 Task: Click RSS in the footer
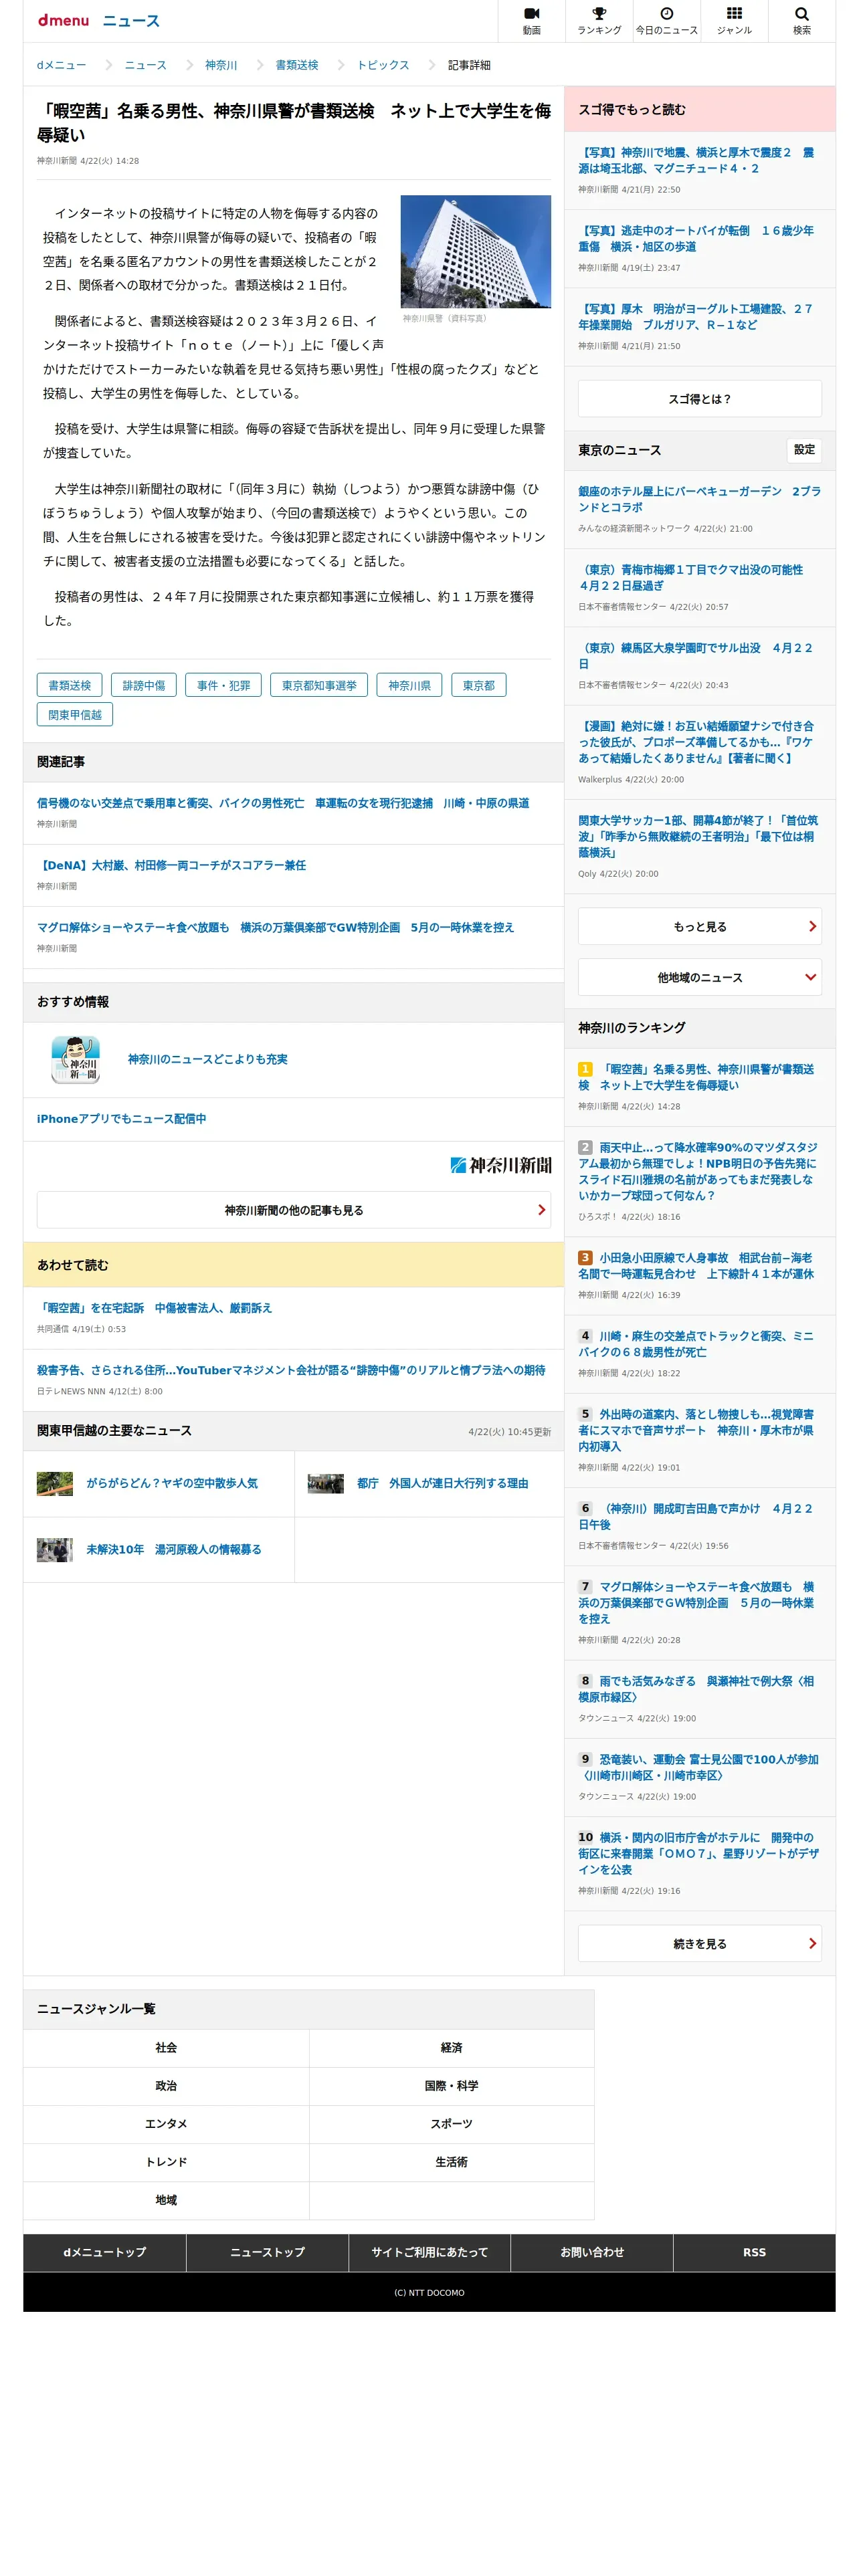(754, 2252)
